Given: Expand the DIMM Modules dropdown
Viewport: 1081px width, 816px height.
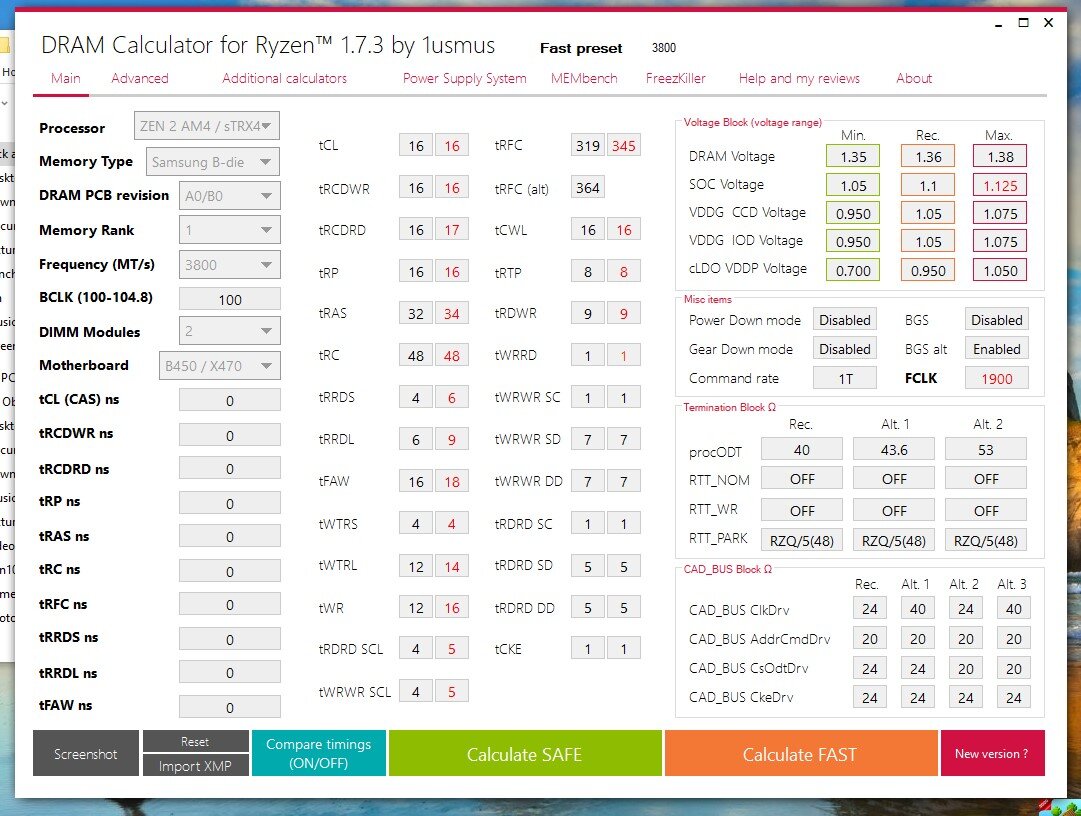Looking at the screenshot, I should pos(230,331).
